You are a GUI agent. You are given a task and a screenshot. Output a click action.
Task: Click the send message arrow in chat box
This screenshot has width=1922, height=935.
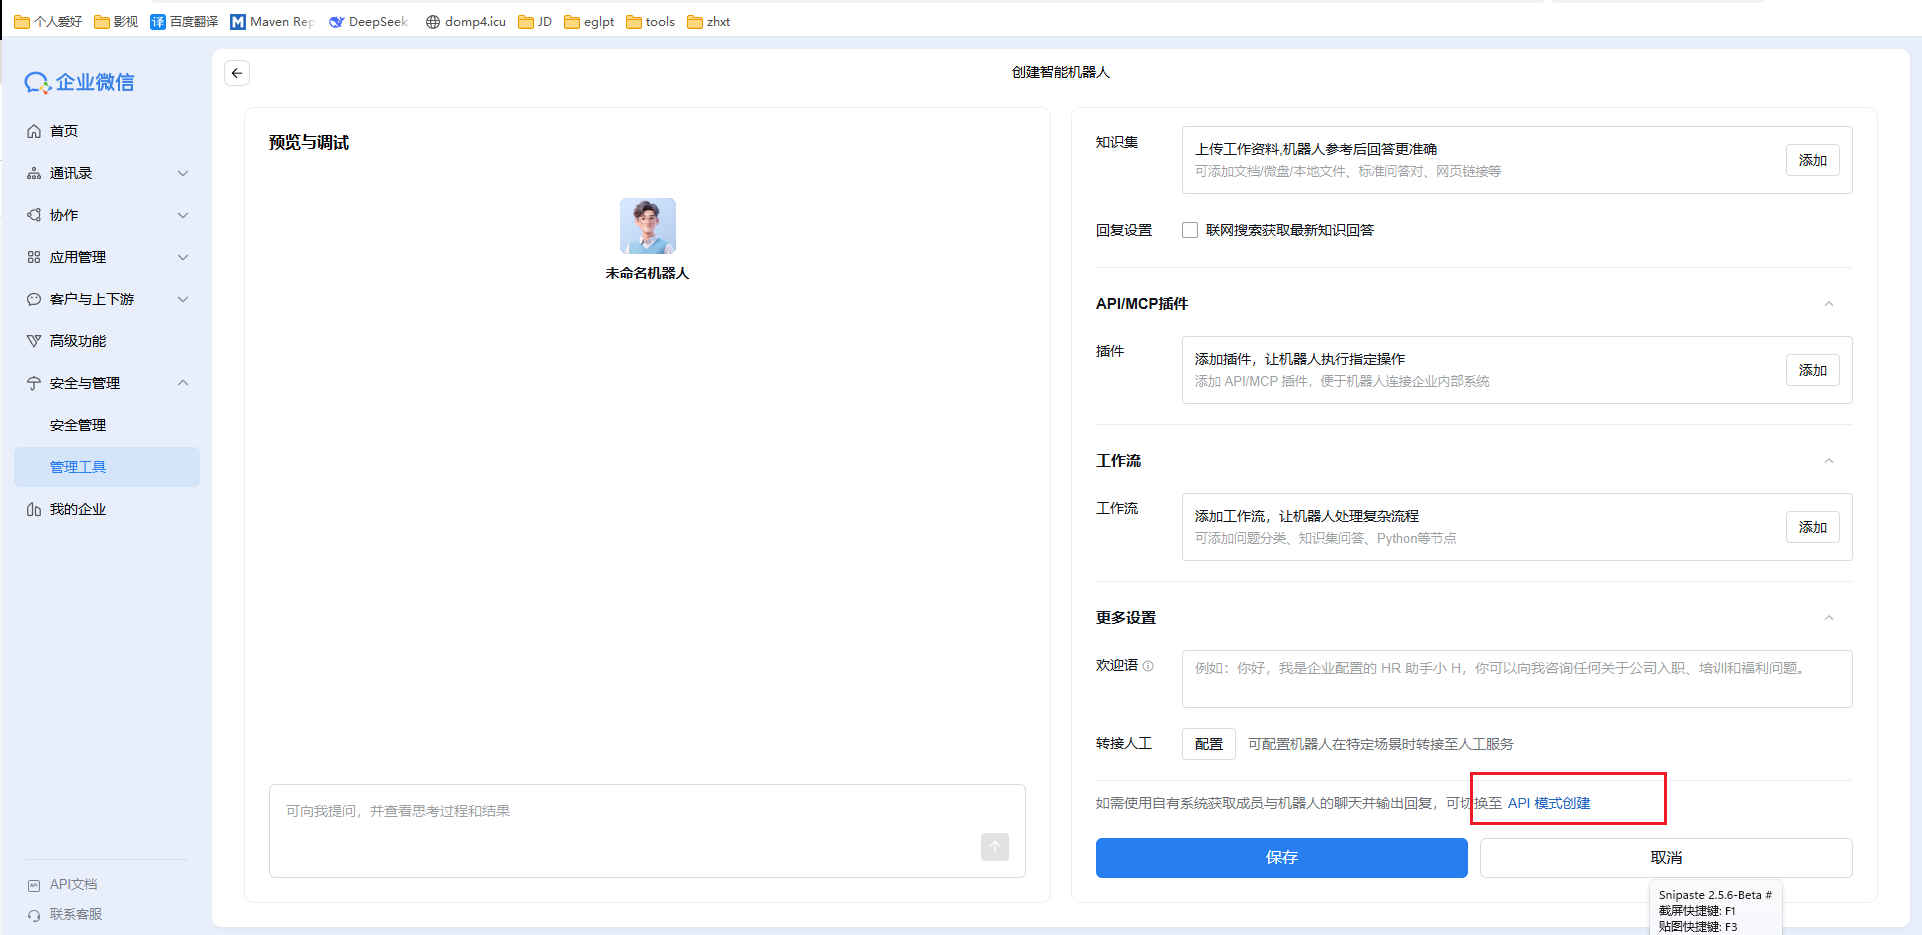pos(994,847)
